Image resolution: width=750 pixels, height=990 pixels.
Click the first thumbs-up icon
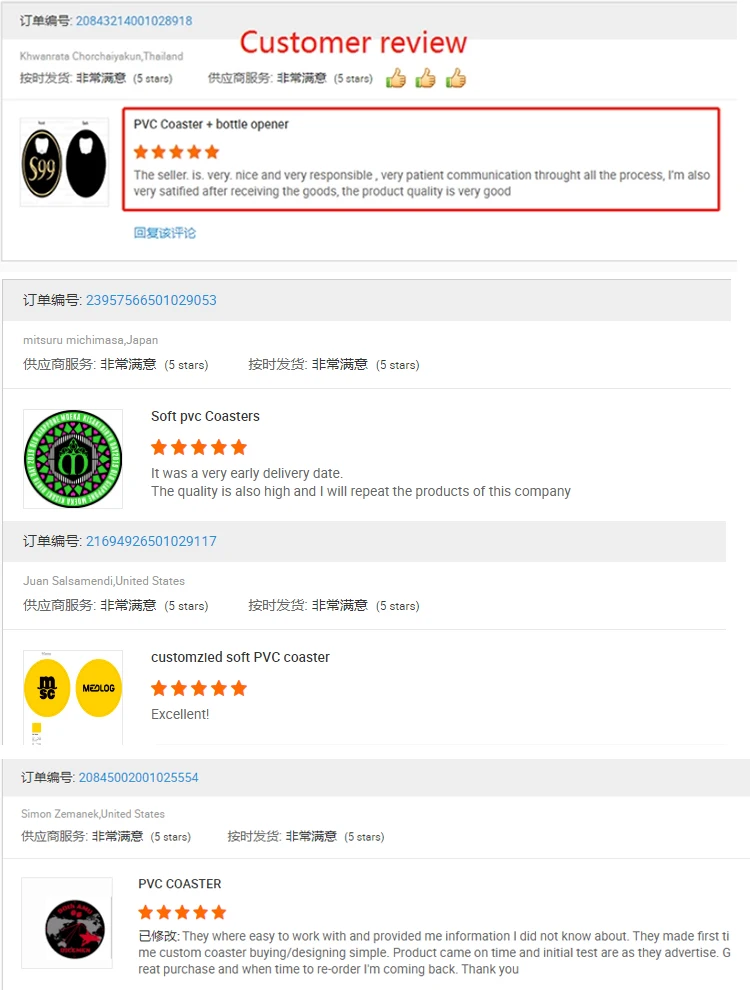tap(396, 78)
